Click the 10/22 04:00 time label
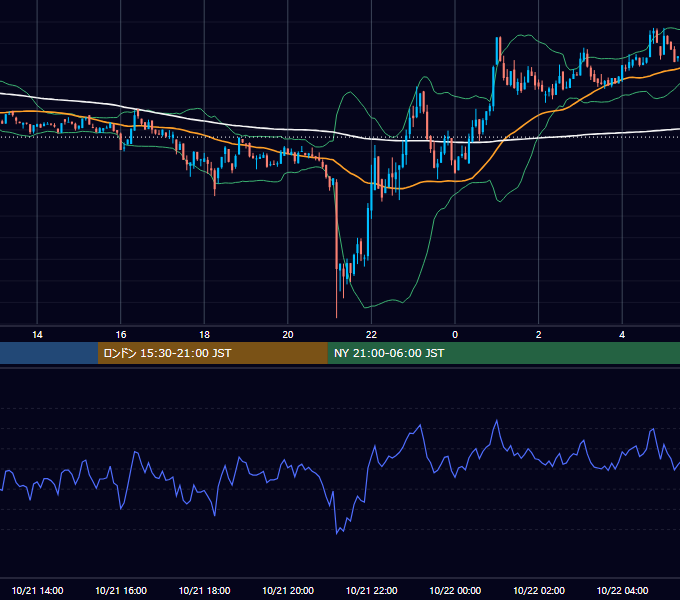The height and width of the screenshot is (600, 680). coord(622,590)
